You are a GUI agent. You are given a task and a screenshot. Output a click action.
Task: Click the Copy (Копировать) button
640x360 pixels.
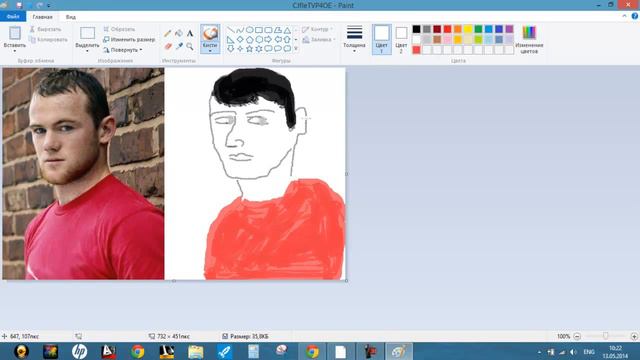tap(48, 40)
